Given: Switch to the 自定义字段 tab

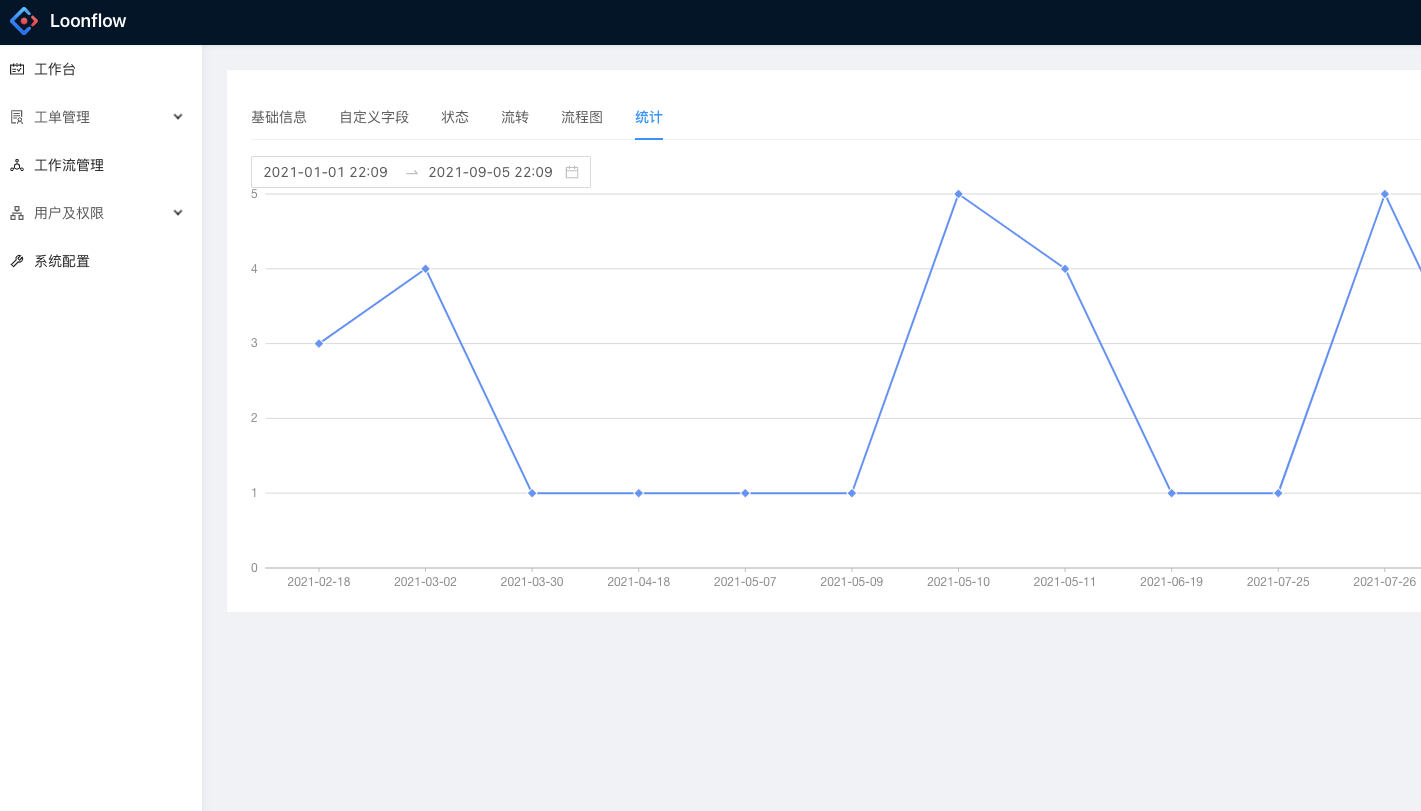Looking at the screenshot, I should (x=374, y=117).
